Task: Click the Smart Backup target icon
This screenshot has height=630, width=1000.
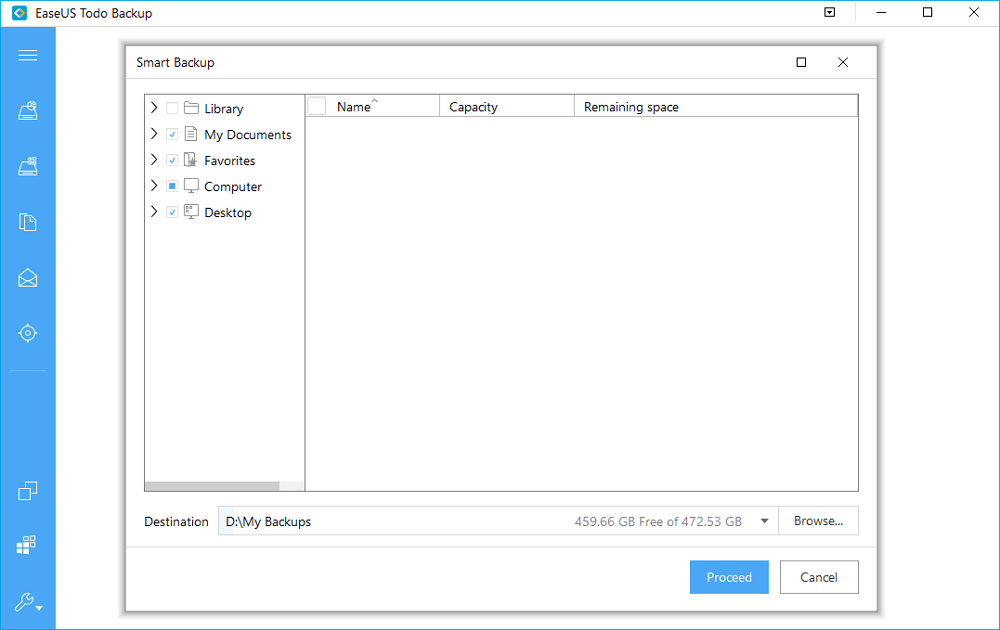Action: pyautogui.click(x=27, y=333)
